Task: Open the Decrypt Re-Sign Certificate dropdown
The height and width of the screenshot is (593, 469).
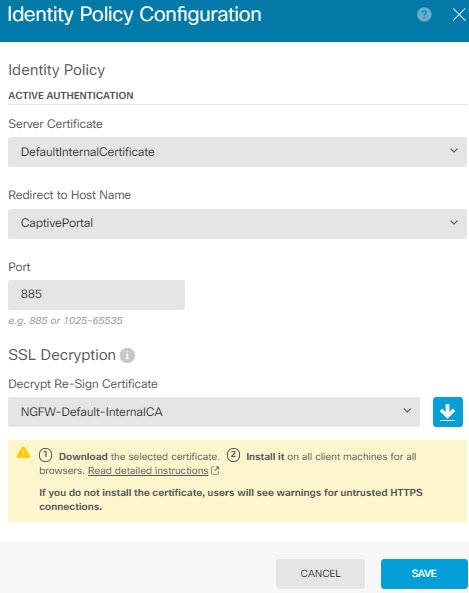Action: pyautogui.click(x=214, y=411)
